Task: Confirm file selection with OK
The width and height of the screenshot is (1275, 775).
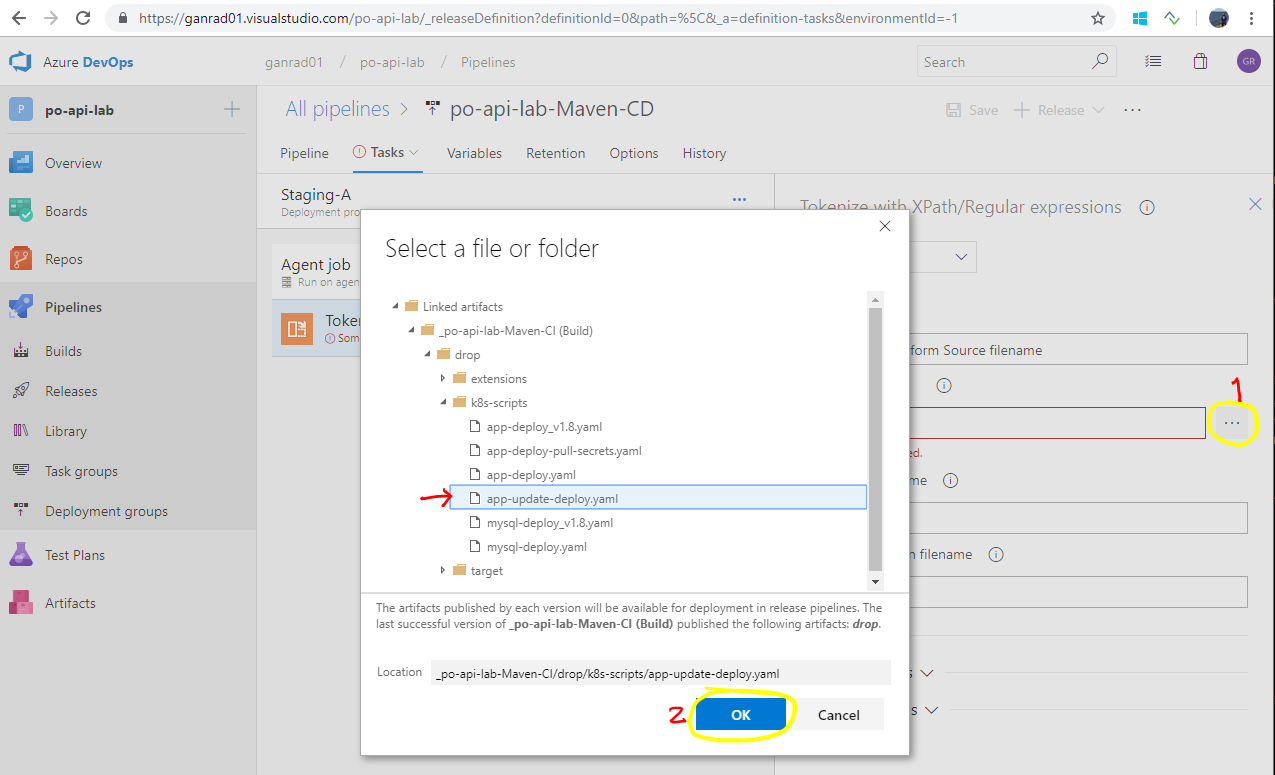Action: tap(741, 715)
